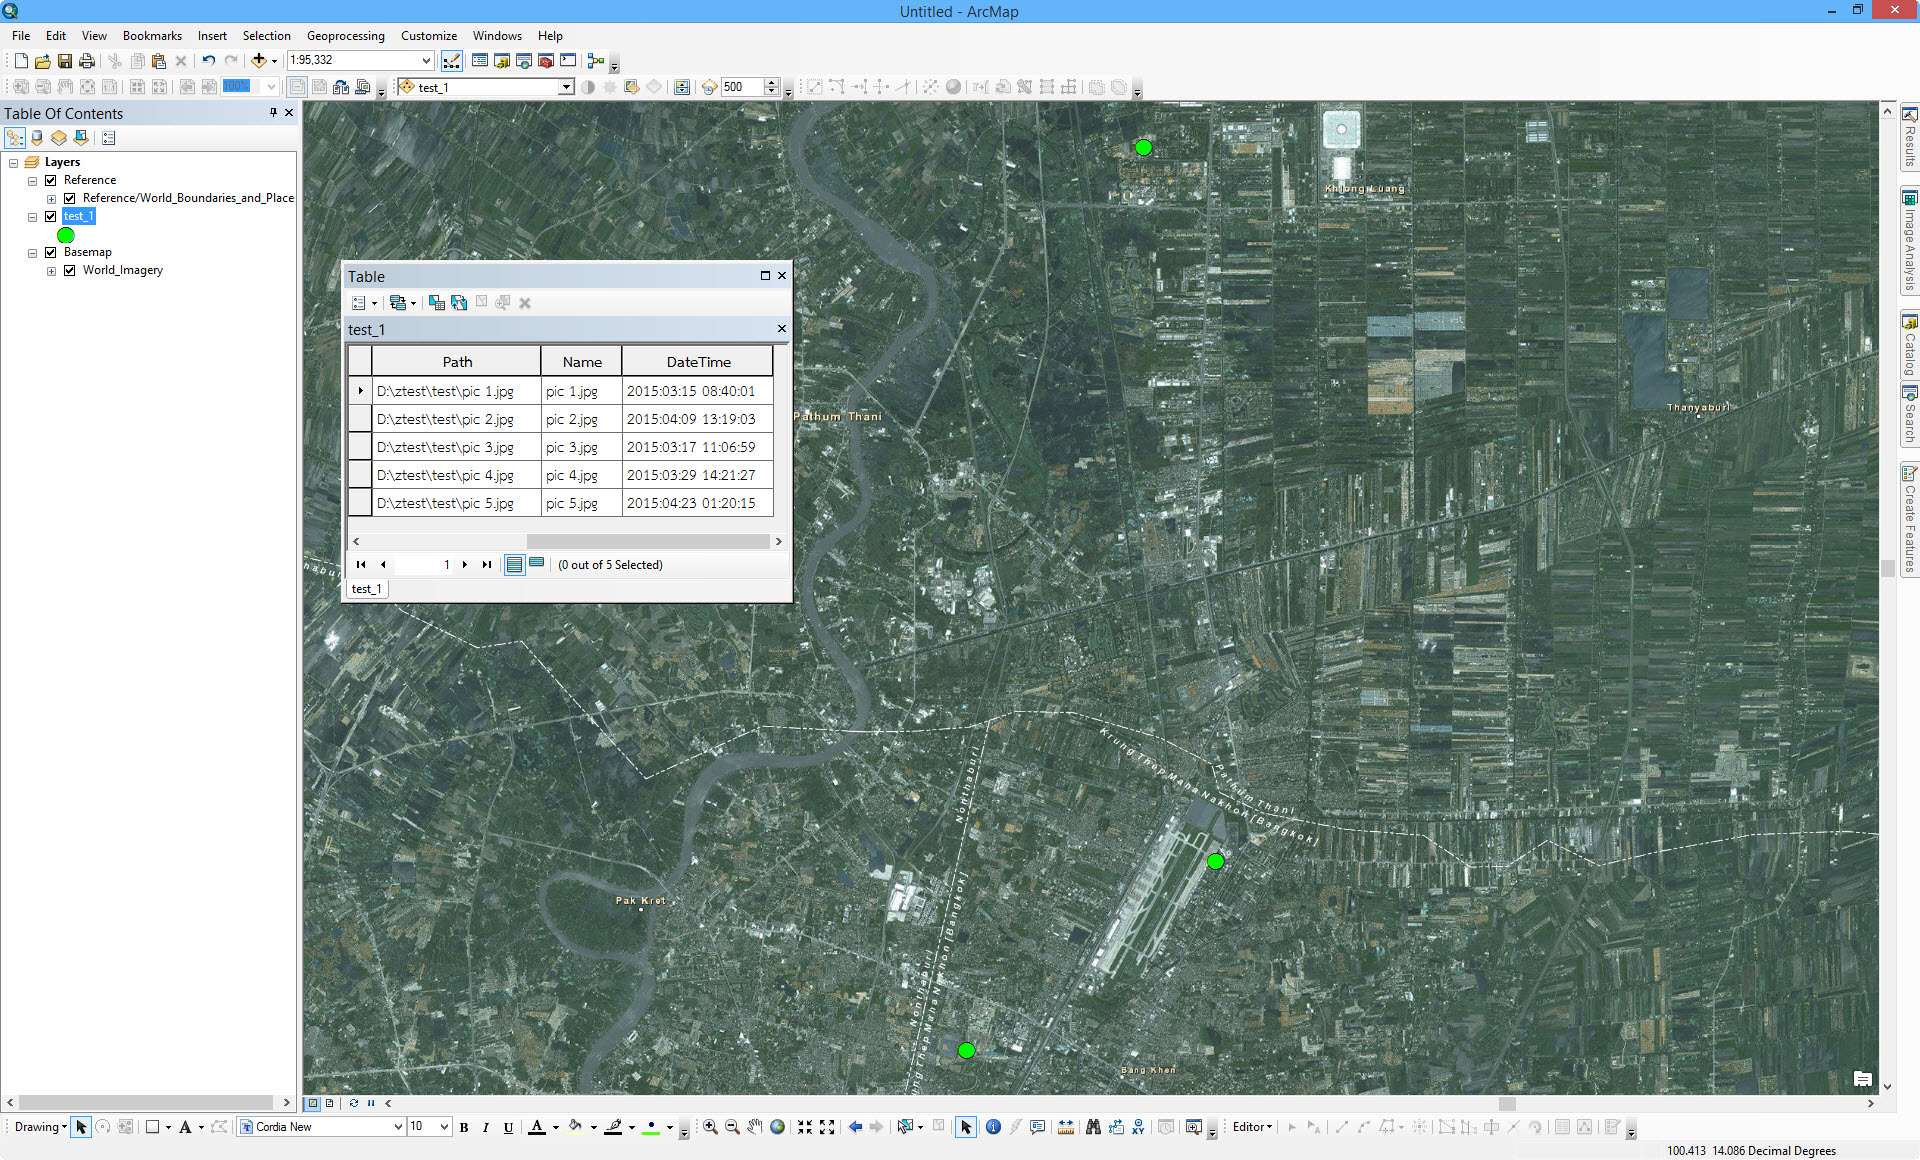
Task: Open the ArcToolbox window
Action: tap(546, 61)
